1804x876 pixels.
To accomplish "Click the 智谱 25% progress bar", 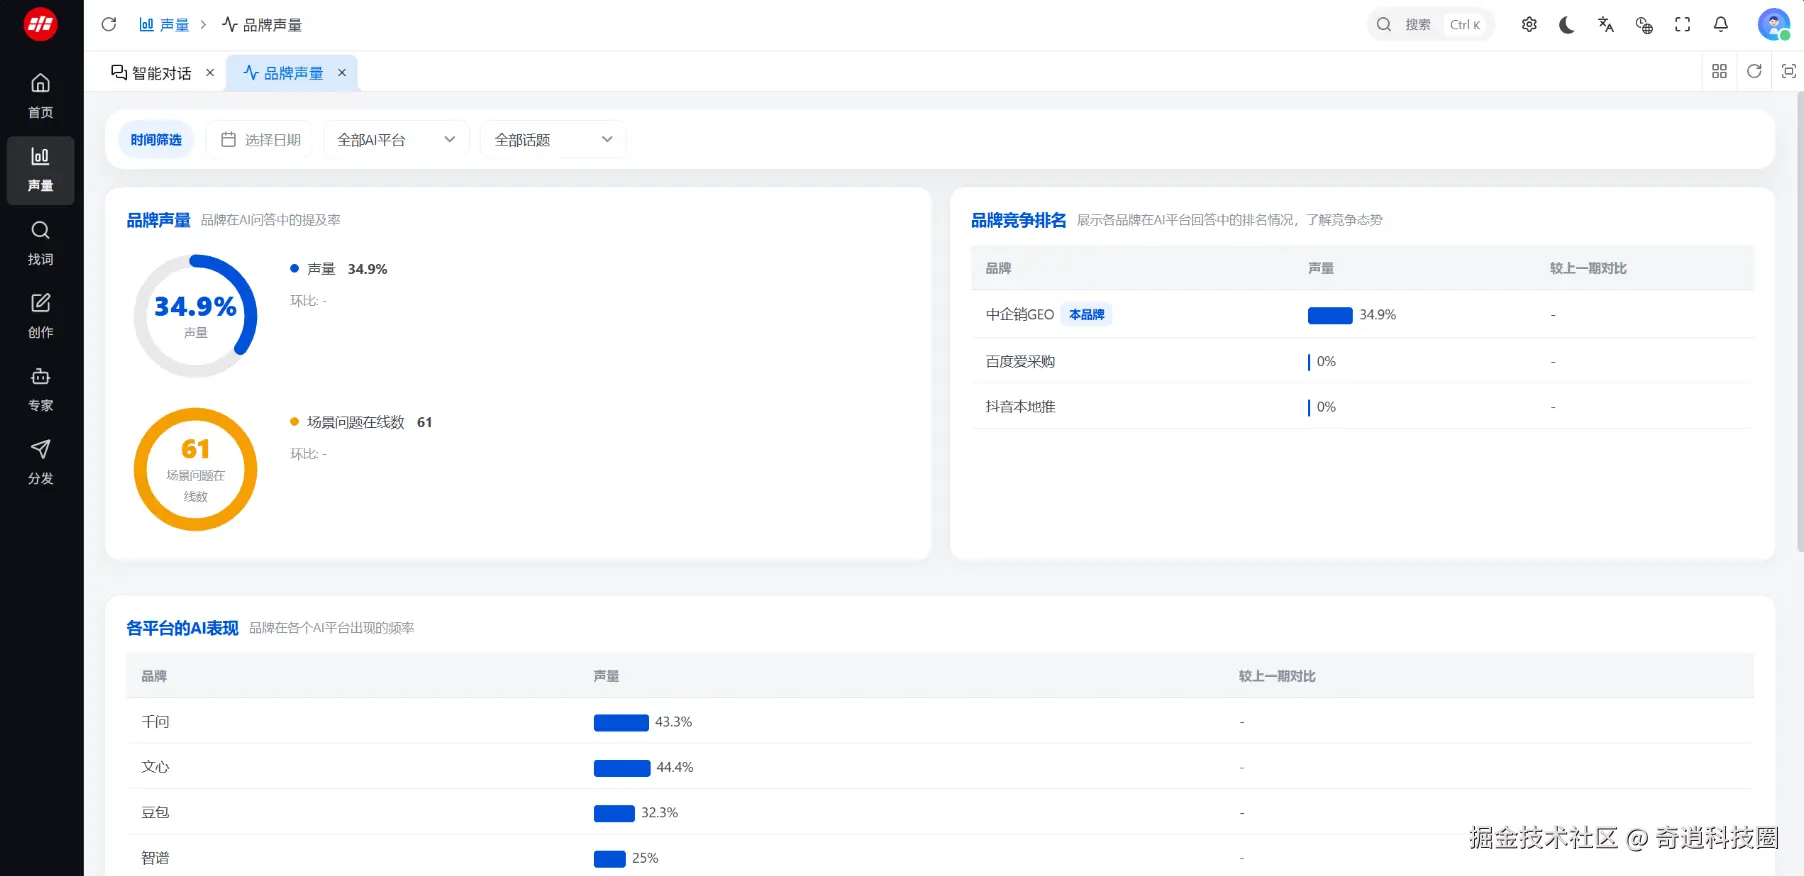I will (x=610, y=859).
